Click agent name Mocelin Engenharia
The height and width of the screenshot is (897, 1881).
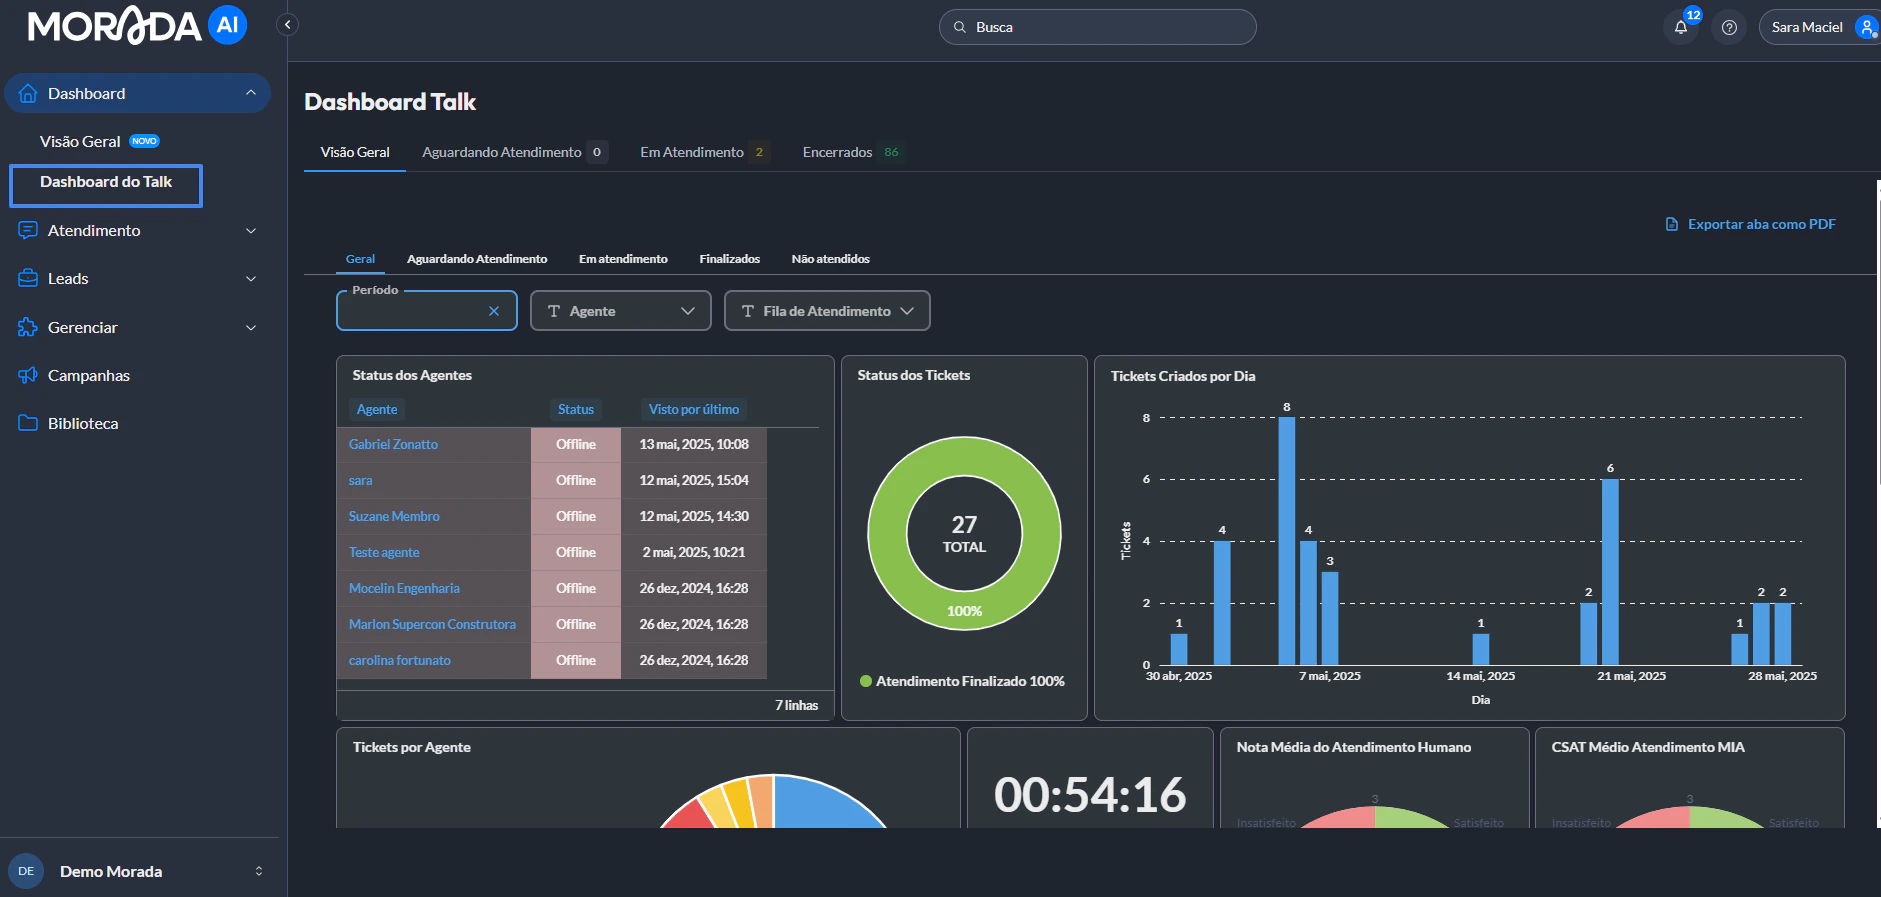point(404,588)
